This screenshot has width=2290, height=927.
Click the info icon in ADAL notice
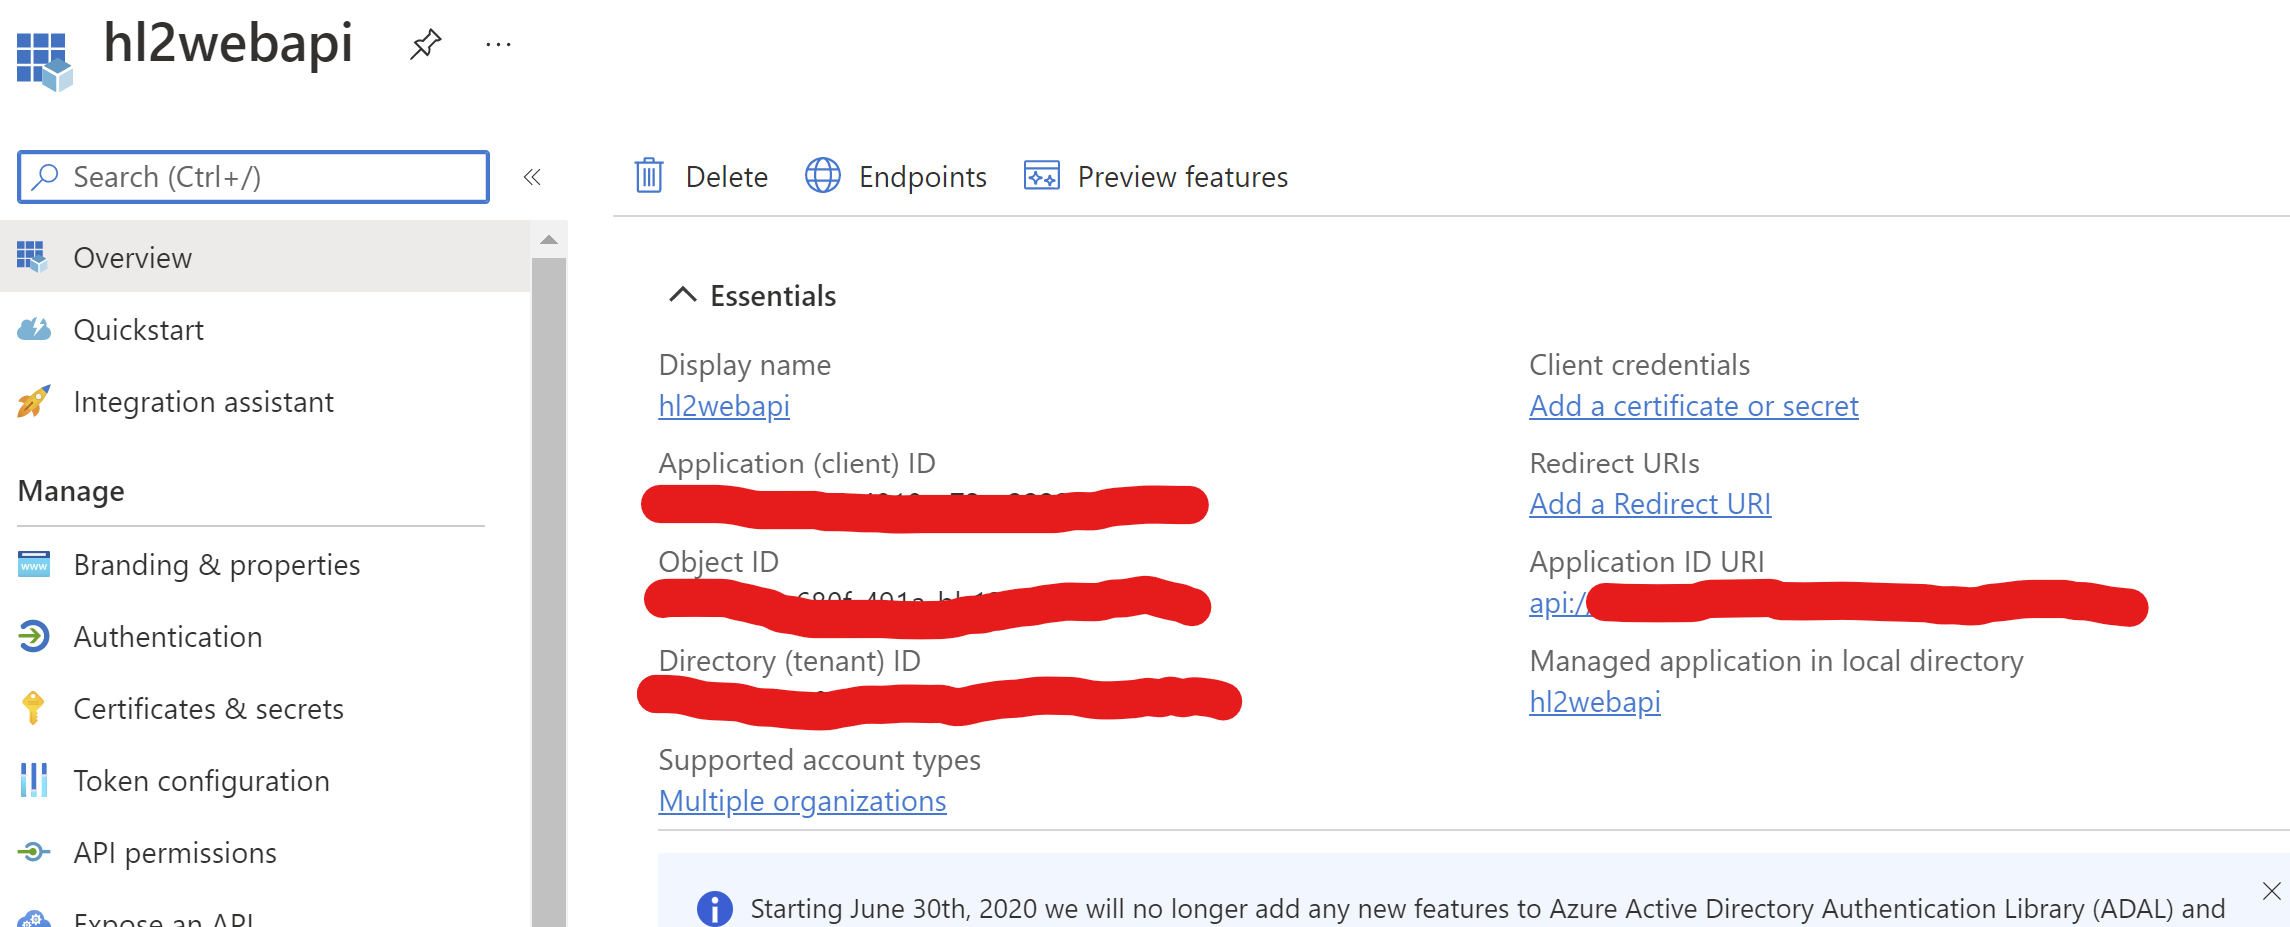pyautogui.click(x=714, y=908)
